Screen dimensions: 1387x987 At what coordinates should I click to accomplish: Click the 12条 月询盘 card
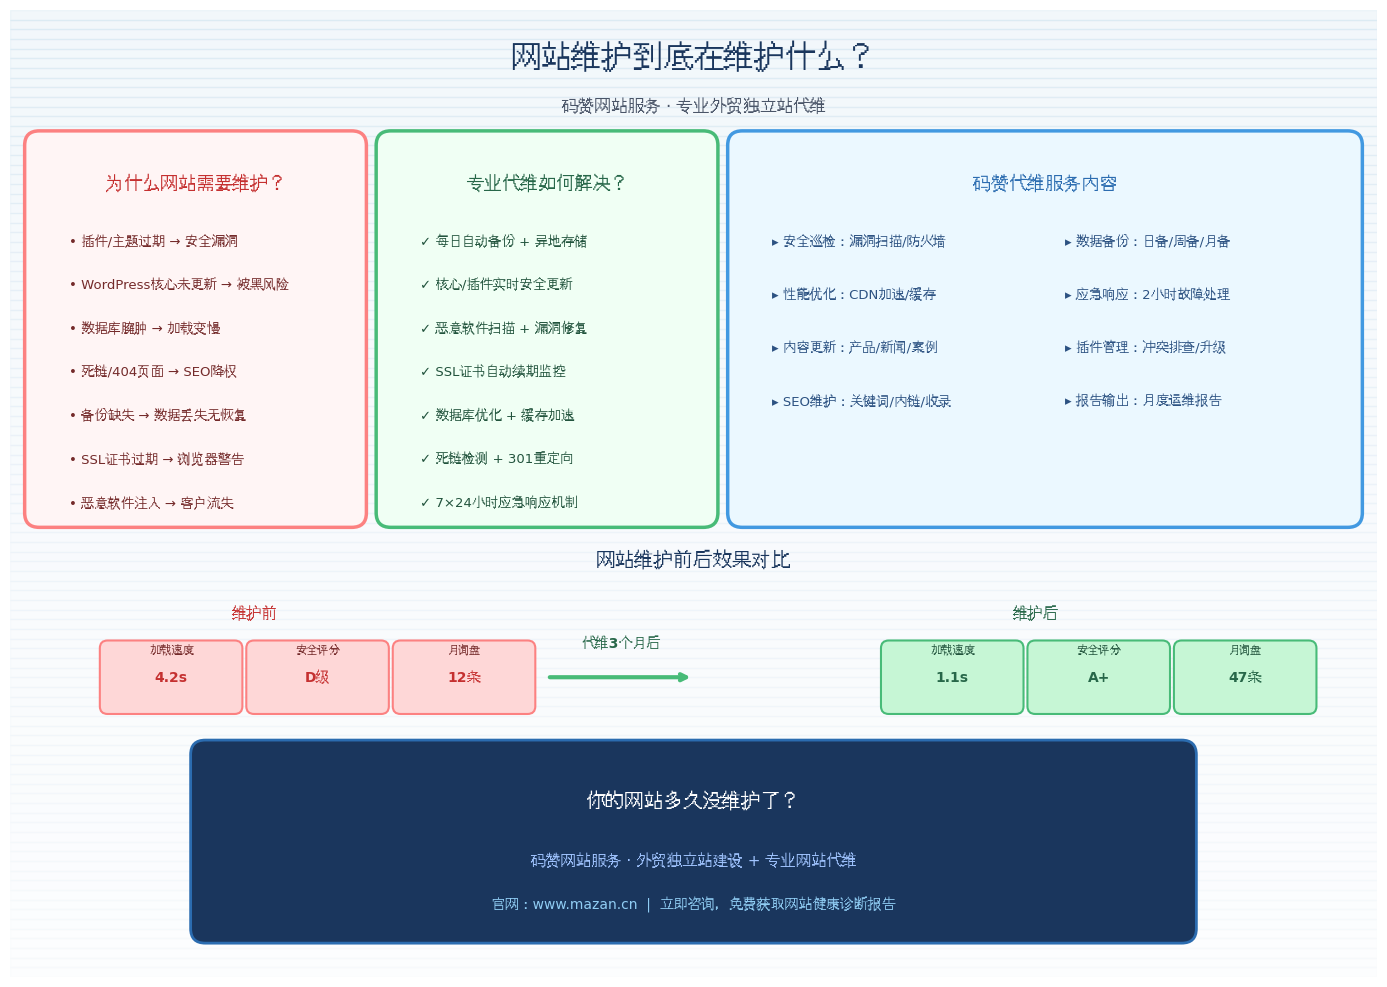464,677
